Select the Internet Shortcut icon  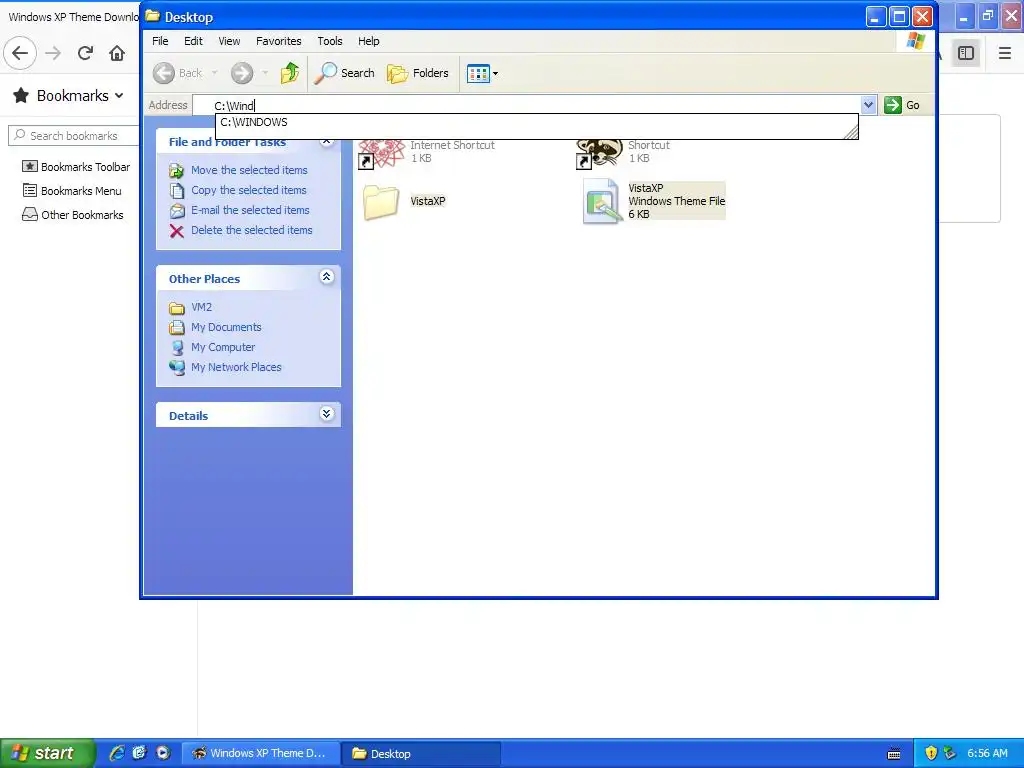coord(381,153)
